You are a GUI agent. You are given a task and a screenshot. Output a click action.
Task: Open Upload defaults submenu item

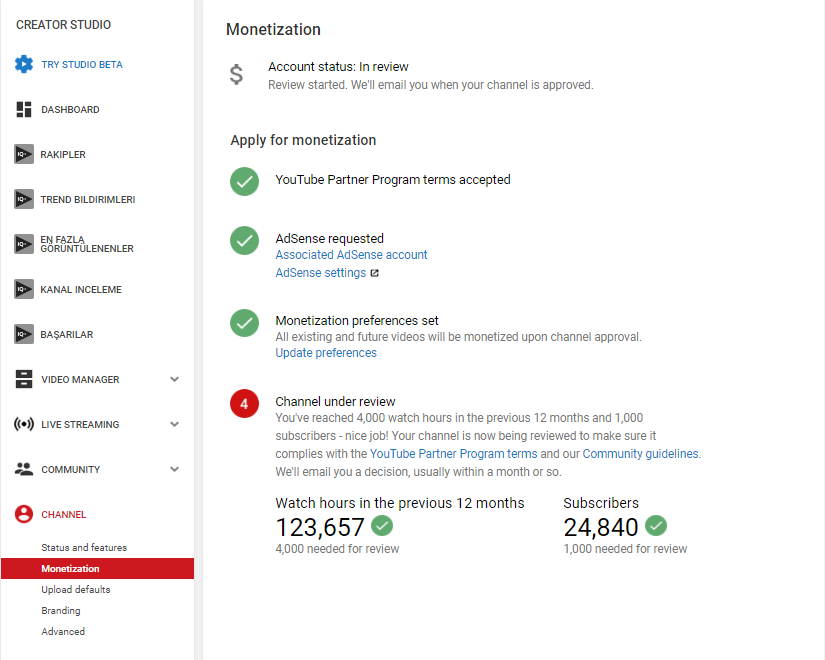[76, 589]
